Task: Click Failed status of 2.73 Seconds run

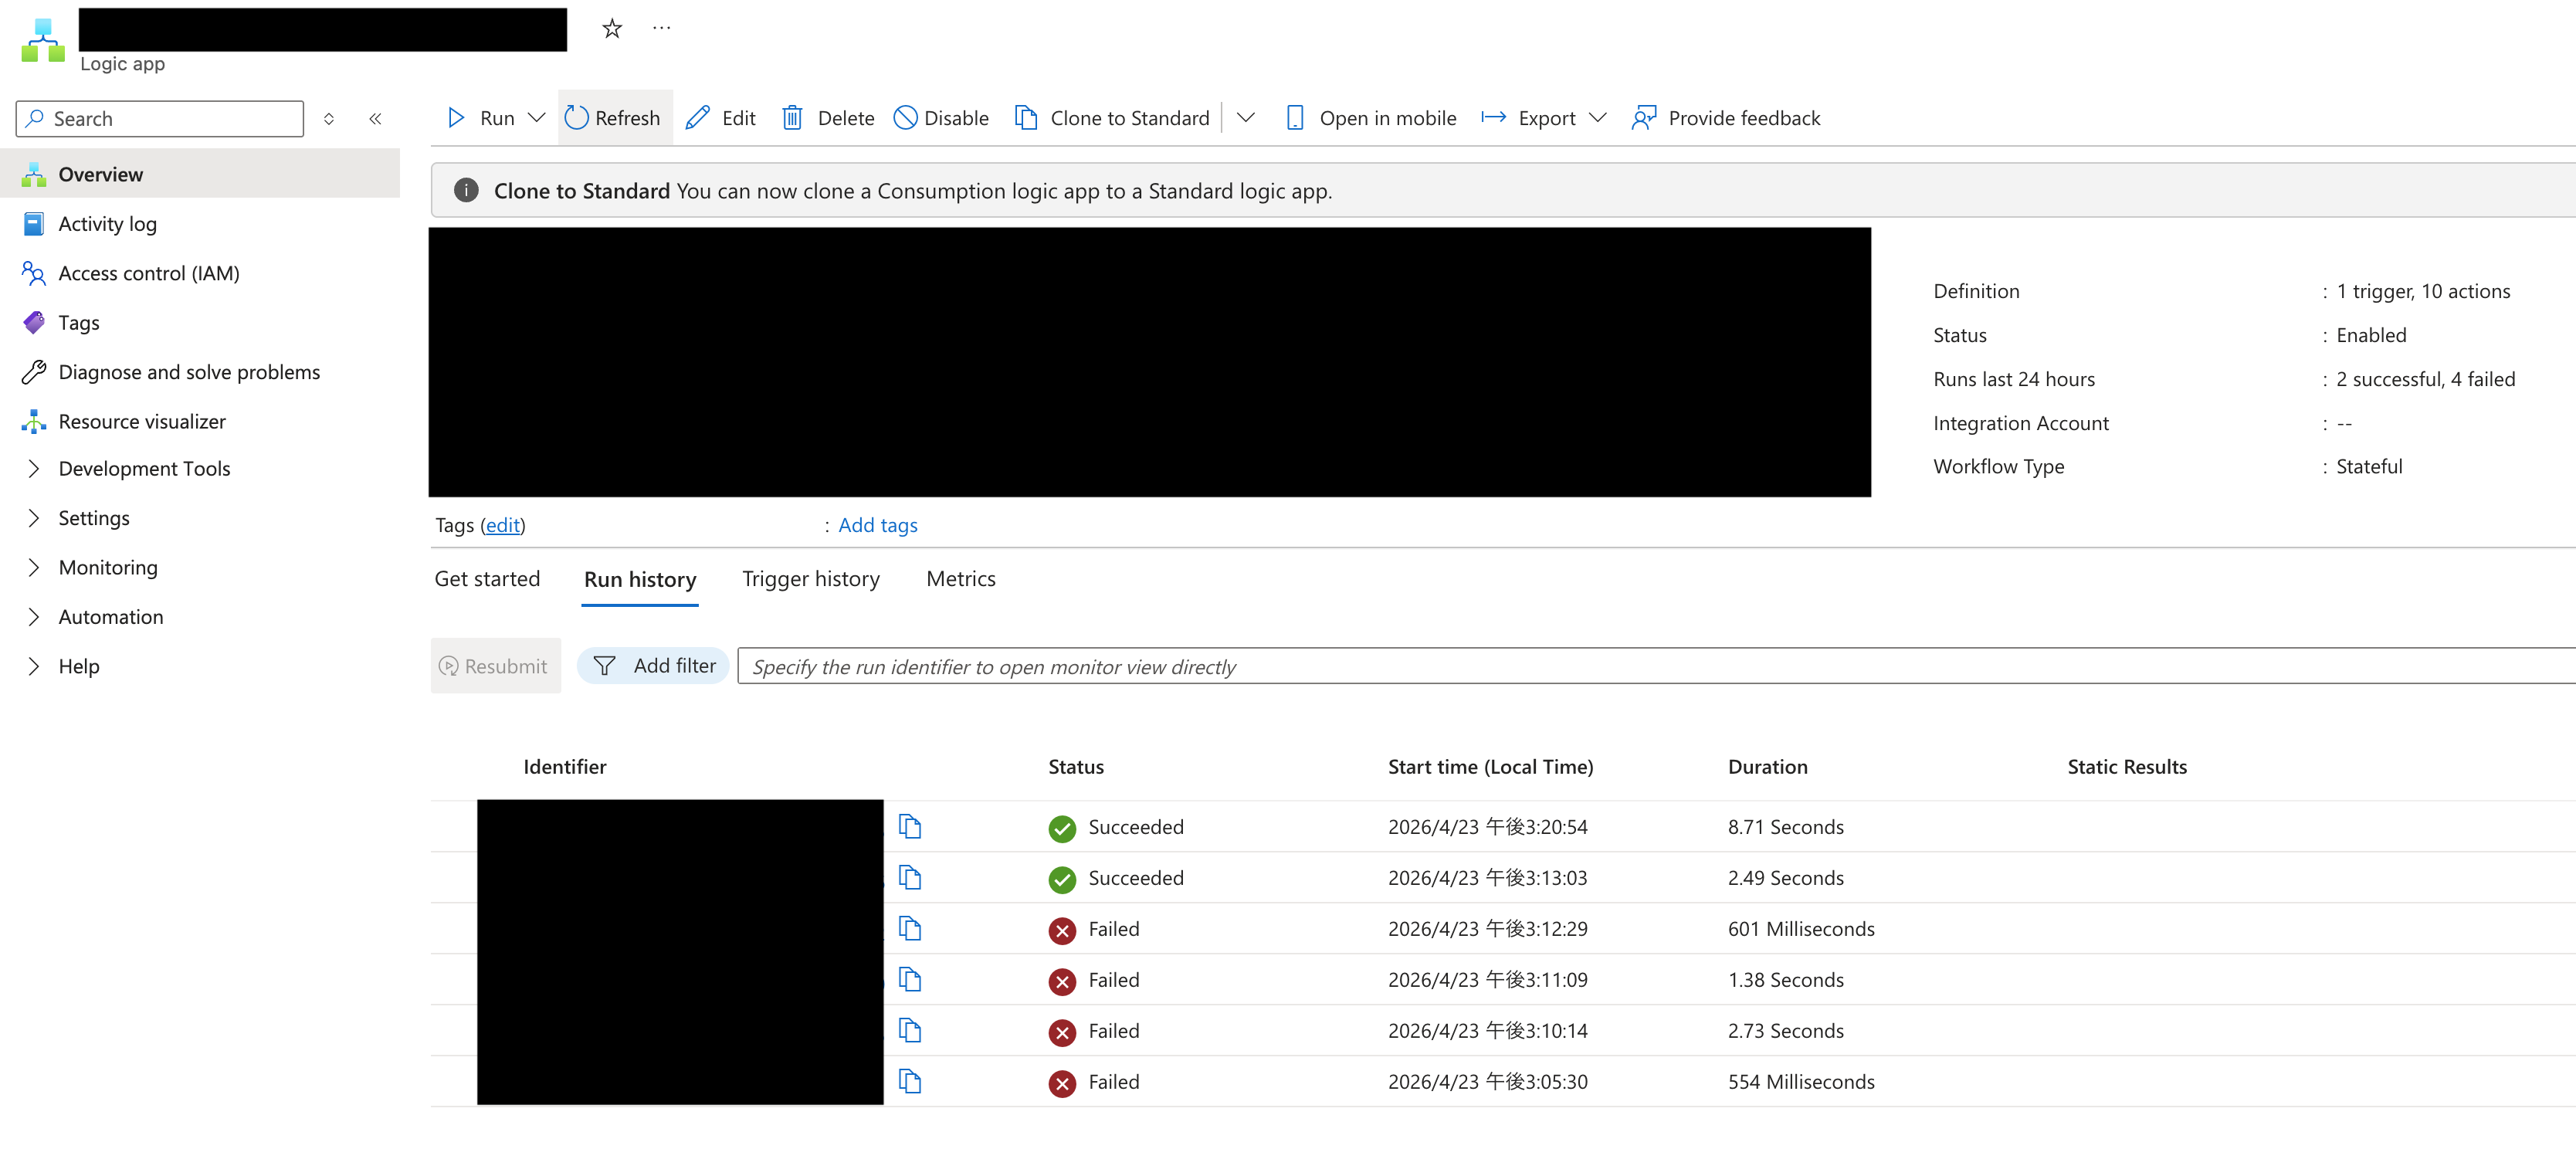Action: coord(1094,1031)
